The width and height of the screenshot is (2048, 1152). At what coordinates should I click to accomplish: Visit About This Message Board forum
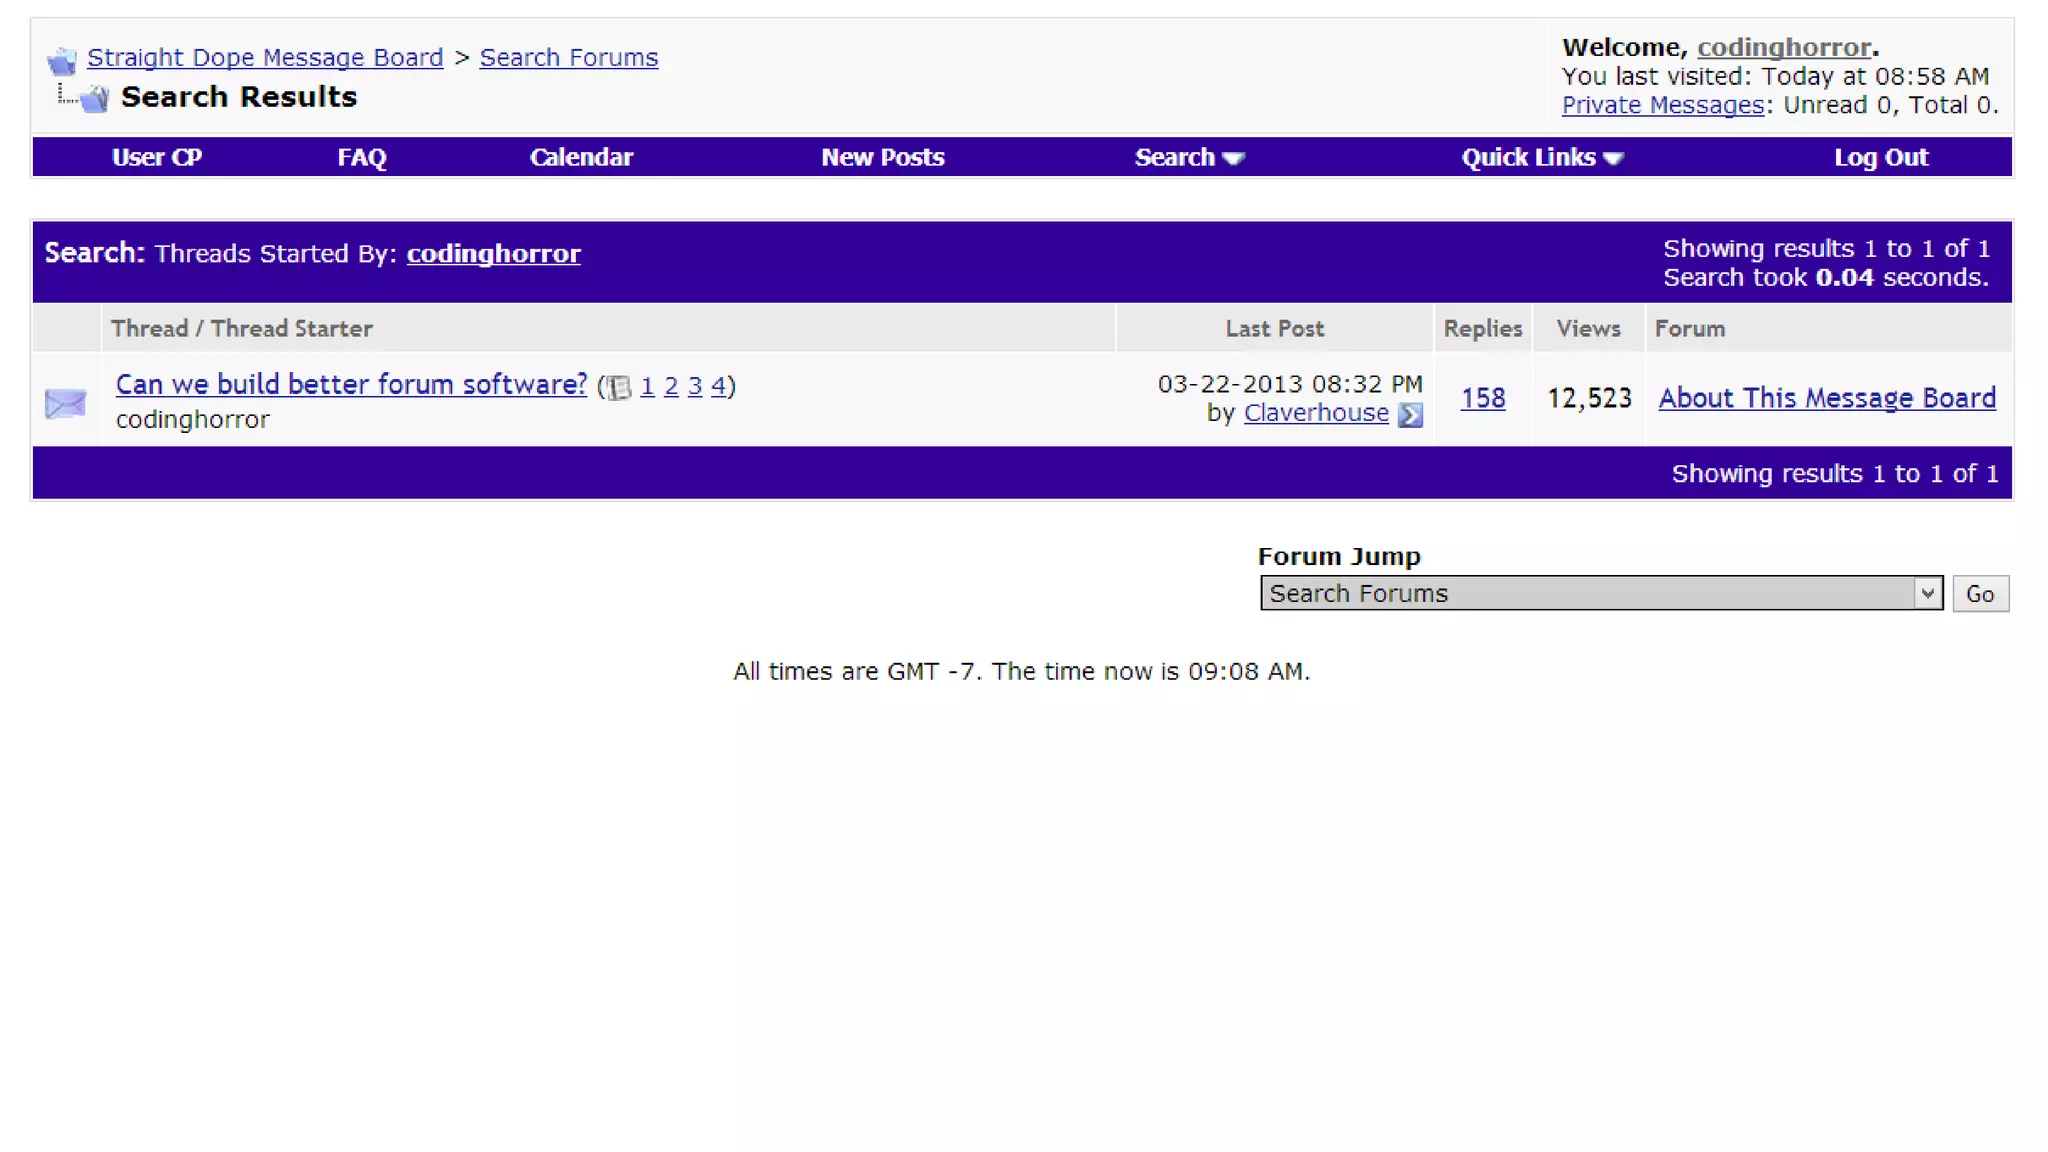point(1826,398)
